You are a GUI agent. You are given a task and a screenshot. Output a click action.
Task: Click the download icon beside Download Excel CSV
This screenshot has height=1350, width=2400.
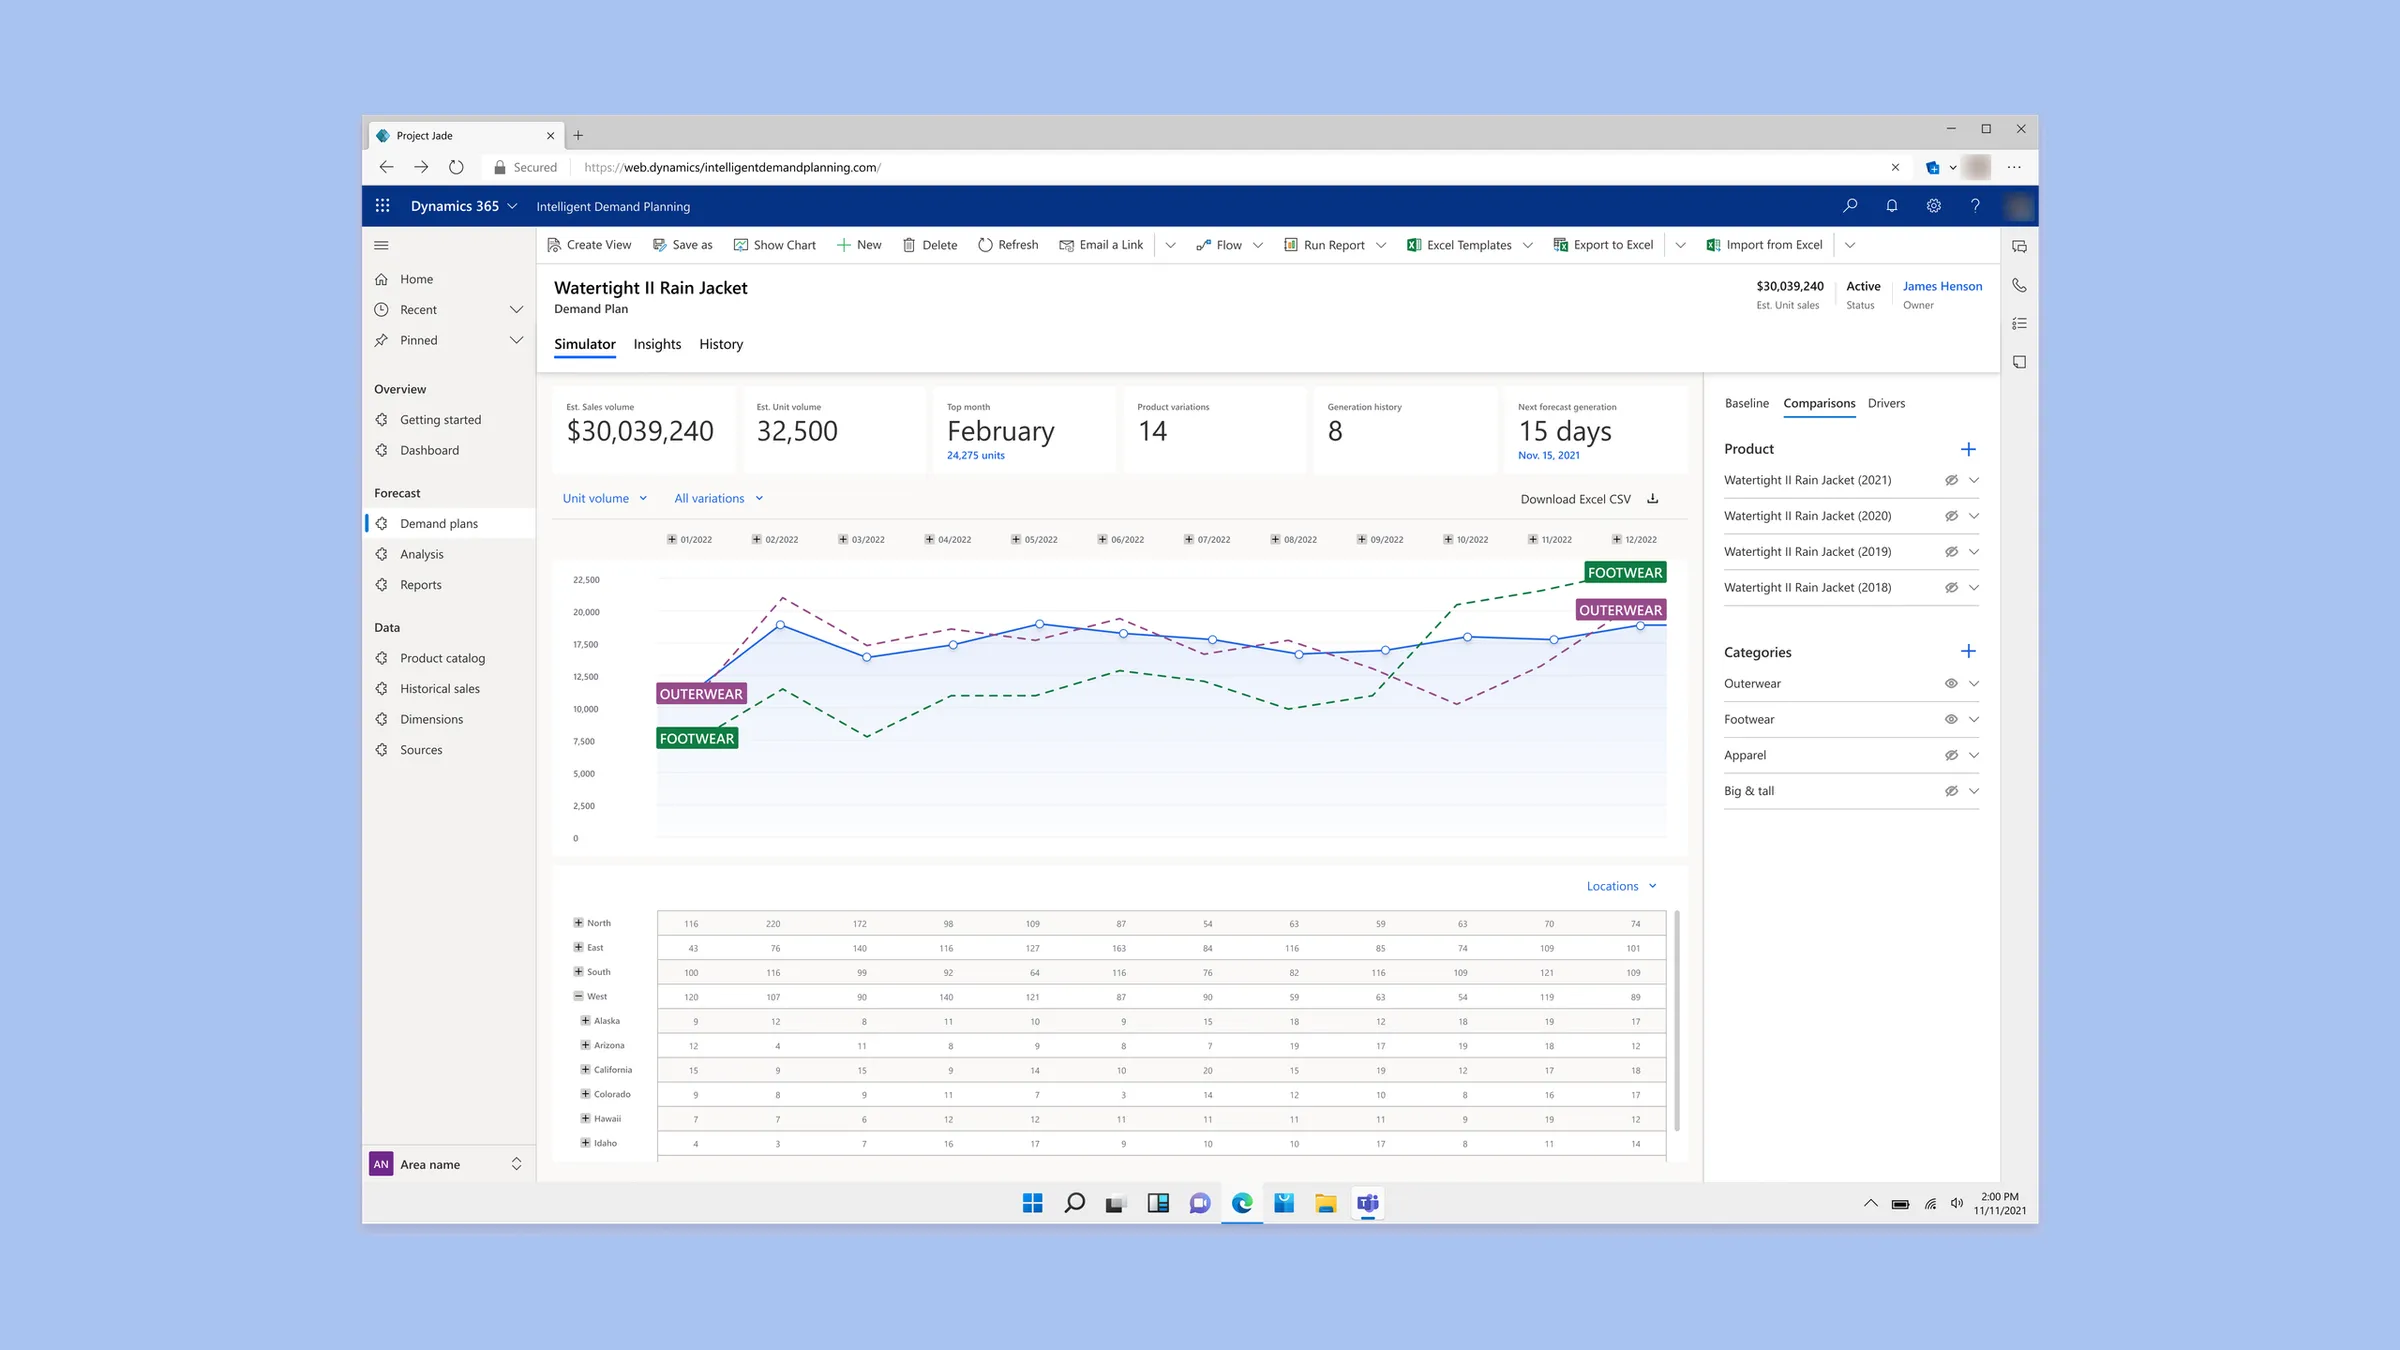[1653, 498]
